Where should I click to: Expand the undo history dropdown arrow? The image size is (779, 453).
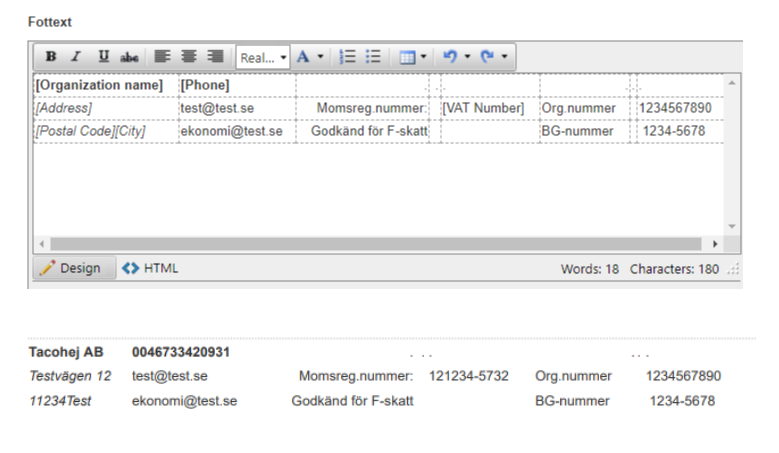point(467,57)
